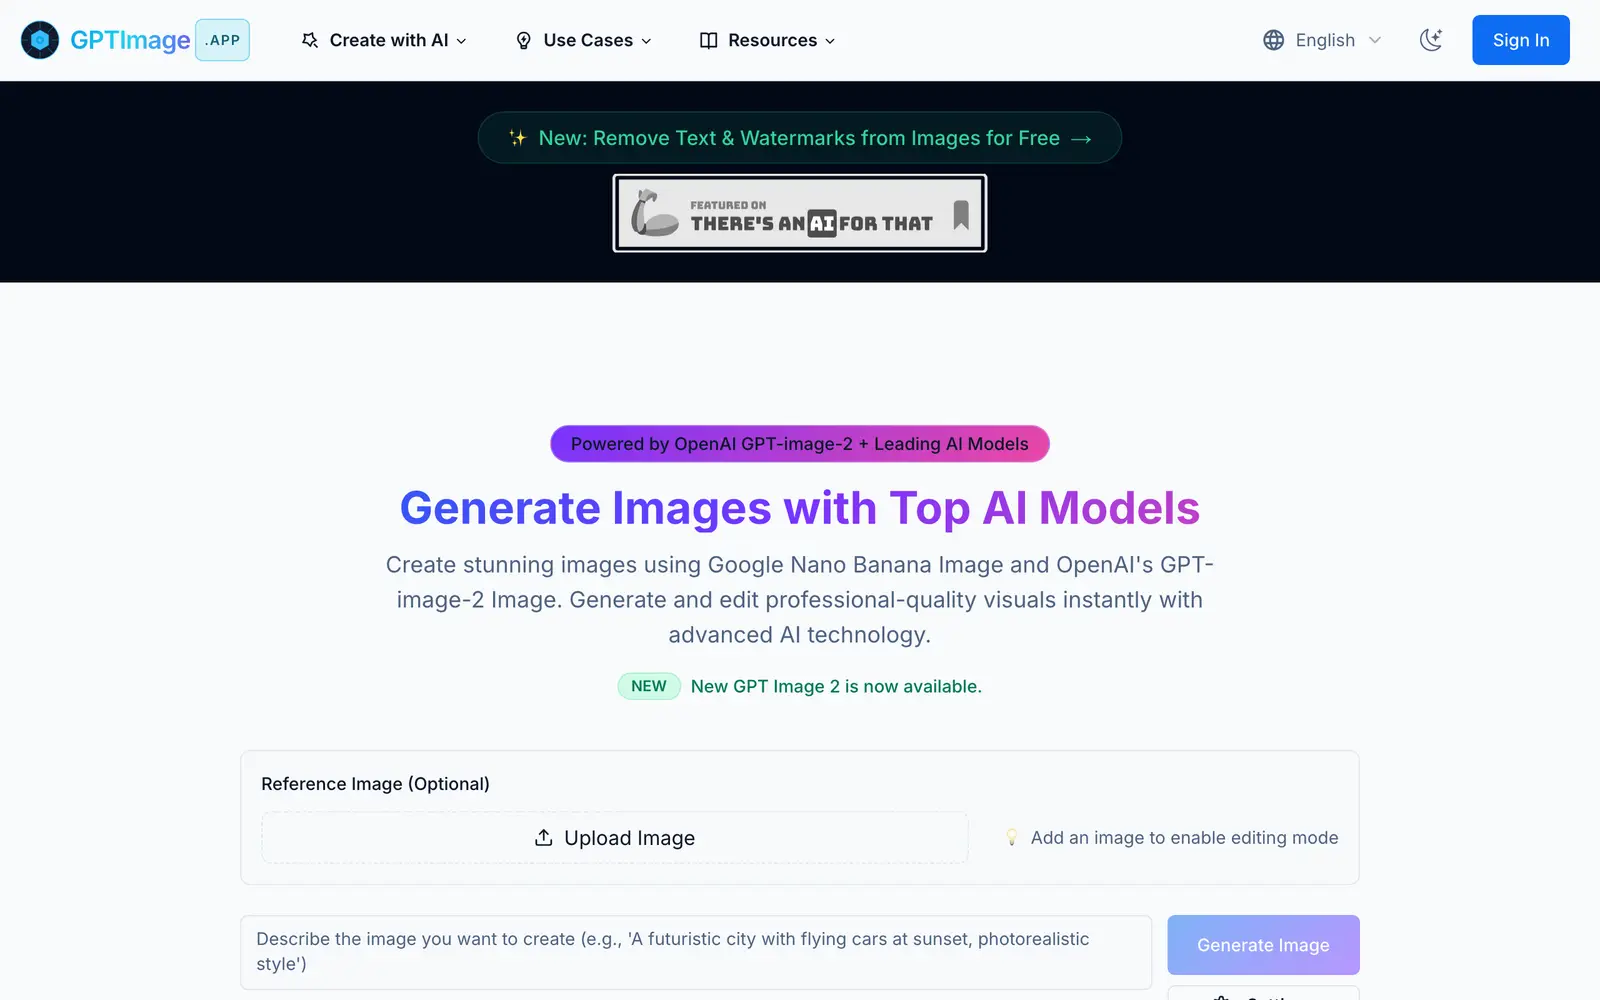Screen dimensions: 1600x1000
Task: Click the bookmark icon on featured badge
Action: 961,214
